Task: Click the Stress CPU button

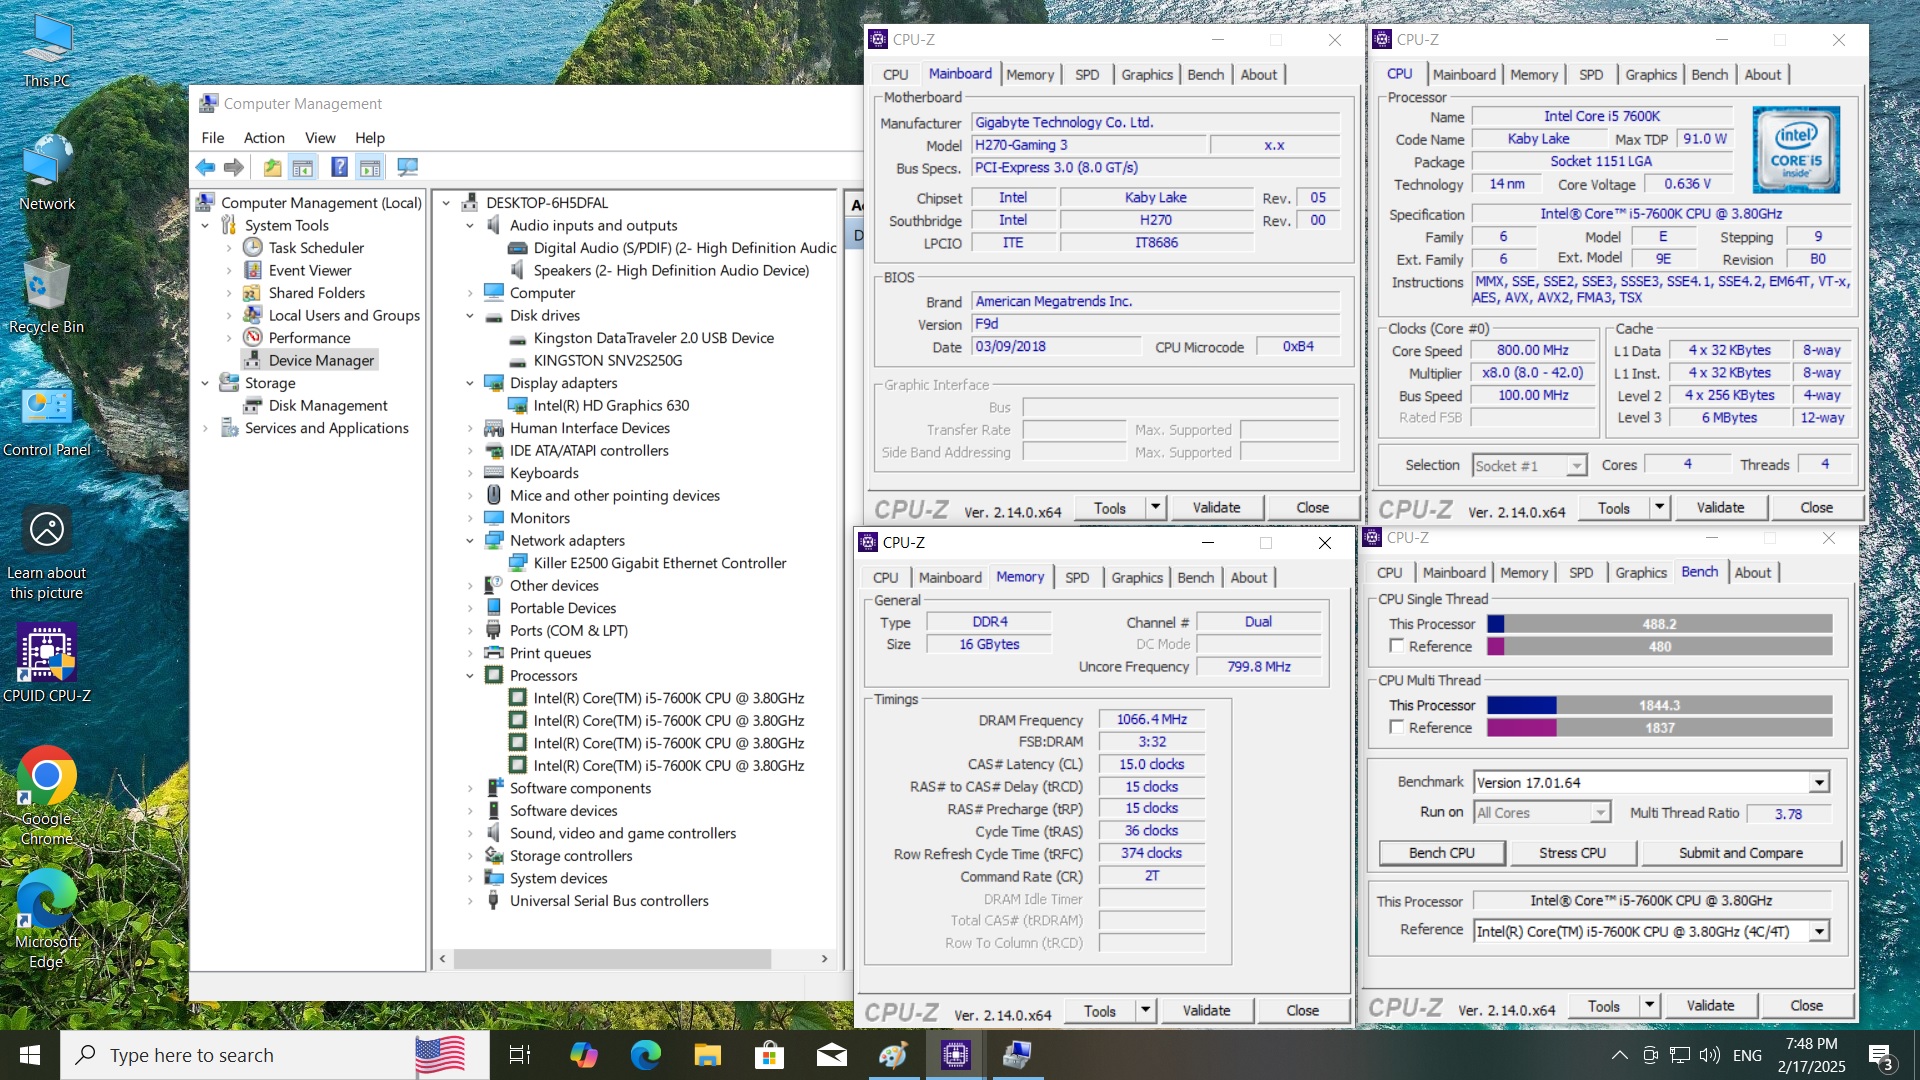Action: [x=1572, y=853]
